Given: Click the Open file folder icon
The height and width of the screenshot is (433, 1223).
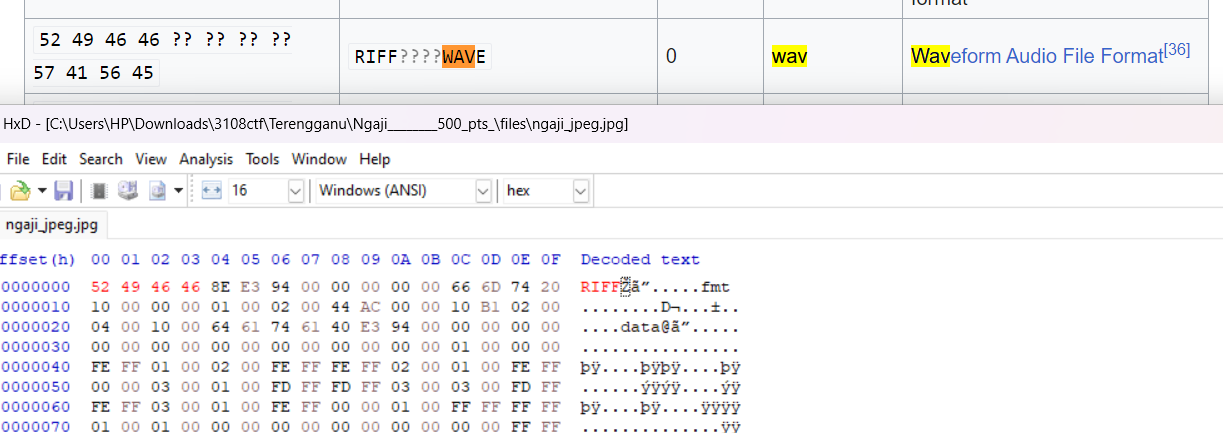Looking at the screenshot, I should [19, 190].
